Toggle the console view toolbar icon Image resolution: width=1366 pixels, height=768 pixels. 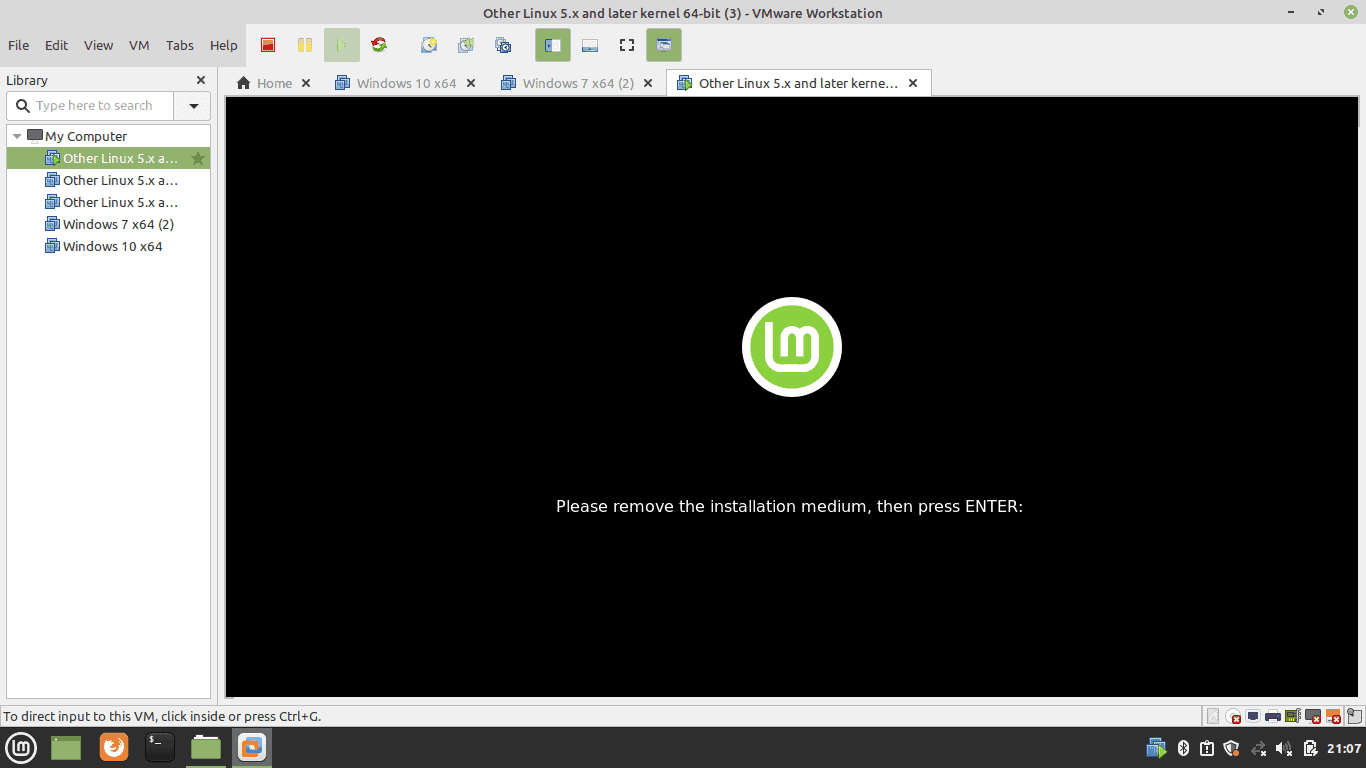[x=664, y=45]
